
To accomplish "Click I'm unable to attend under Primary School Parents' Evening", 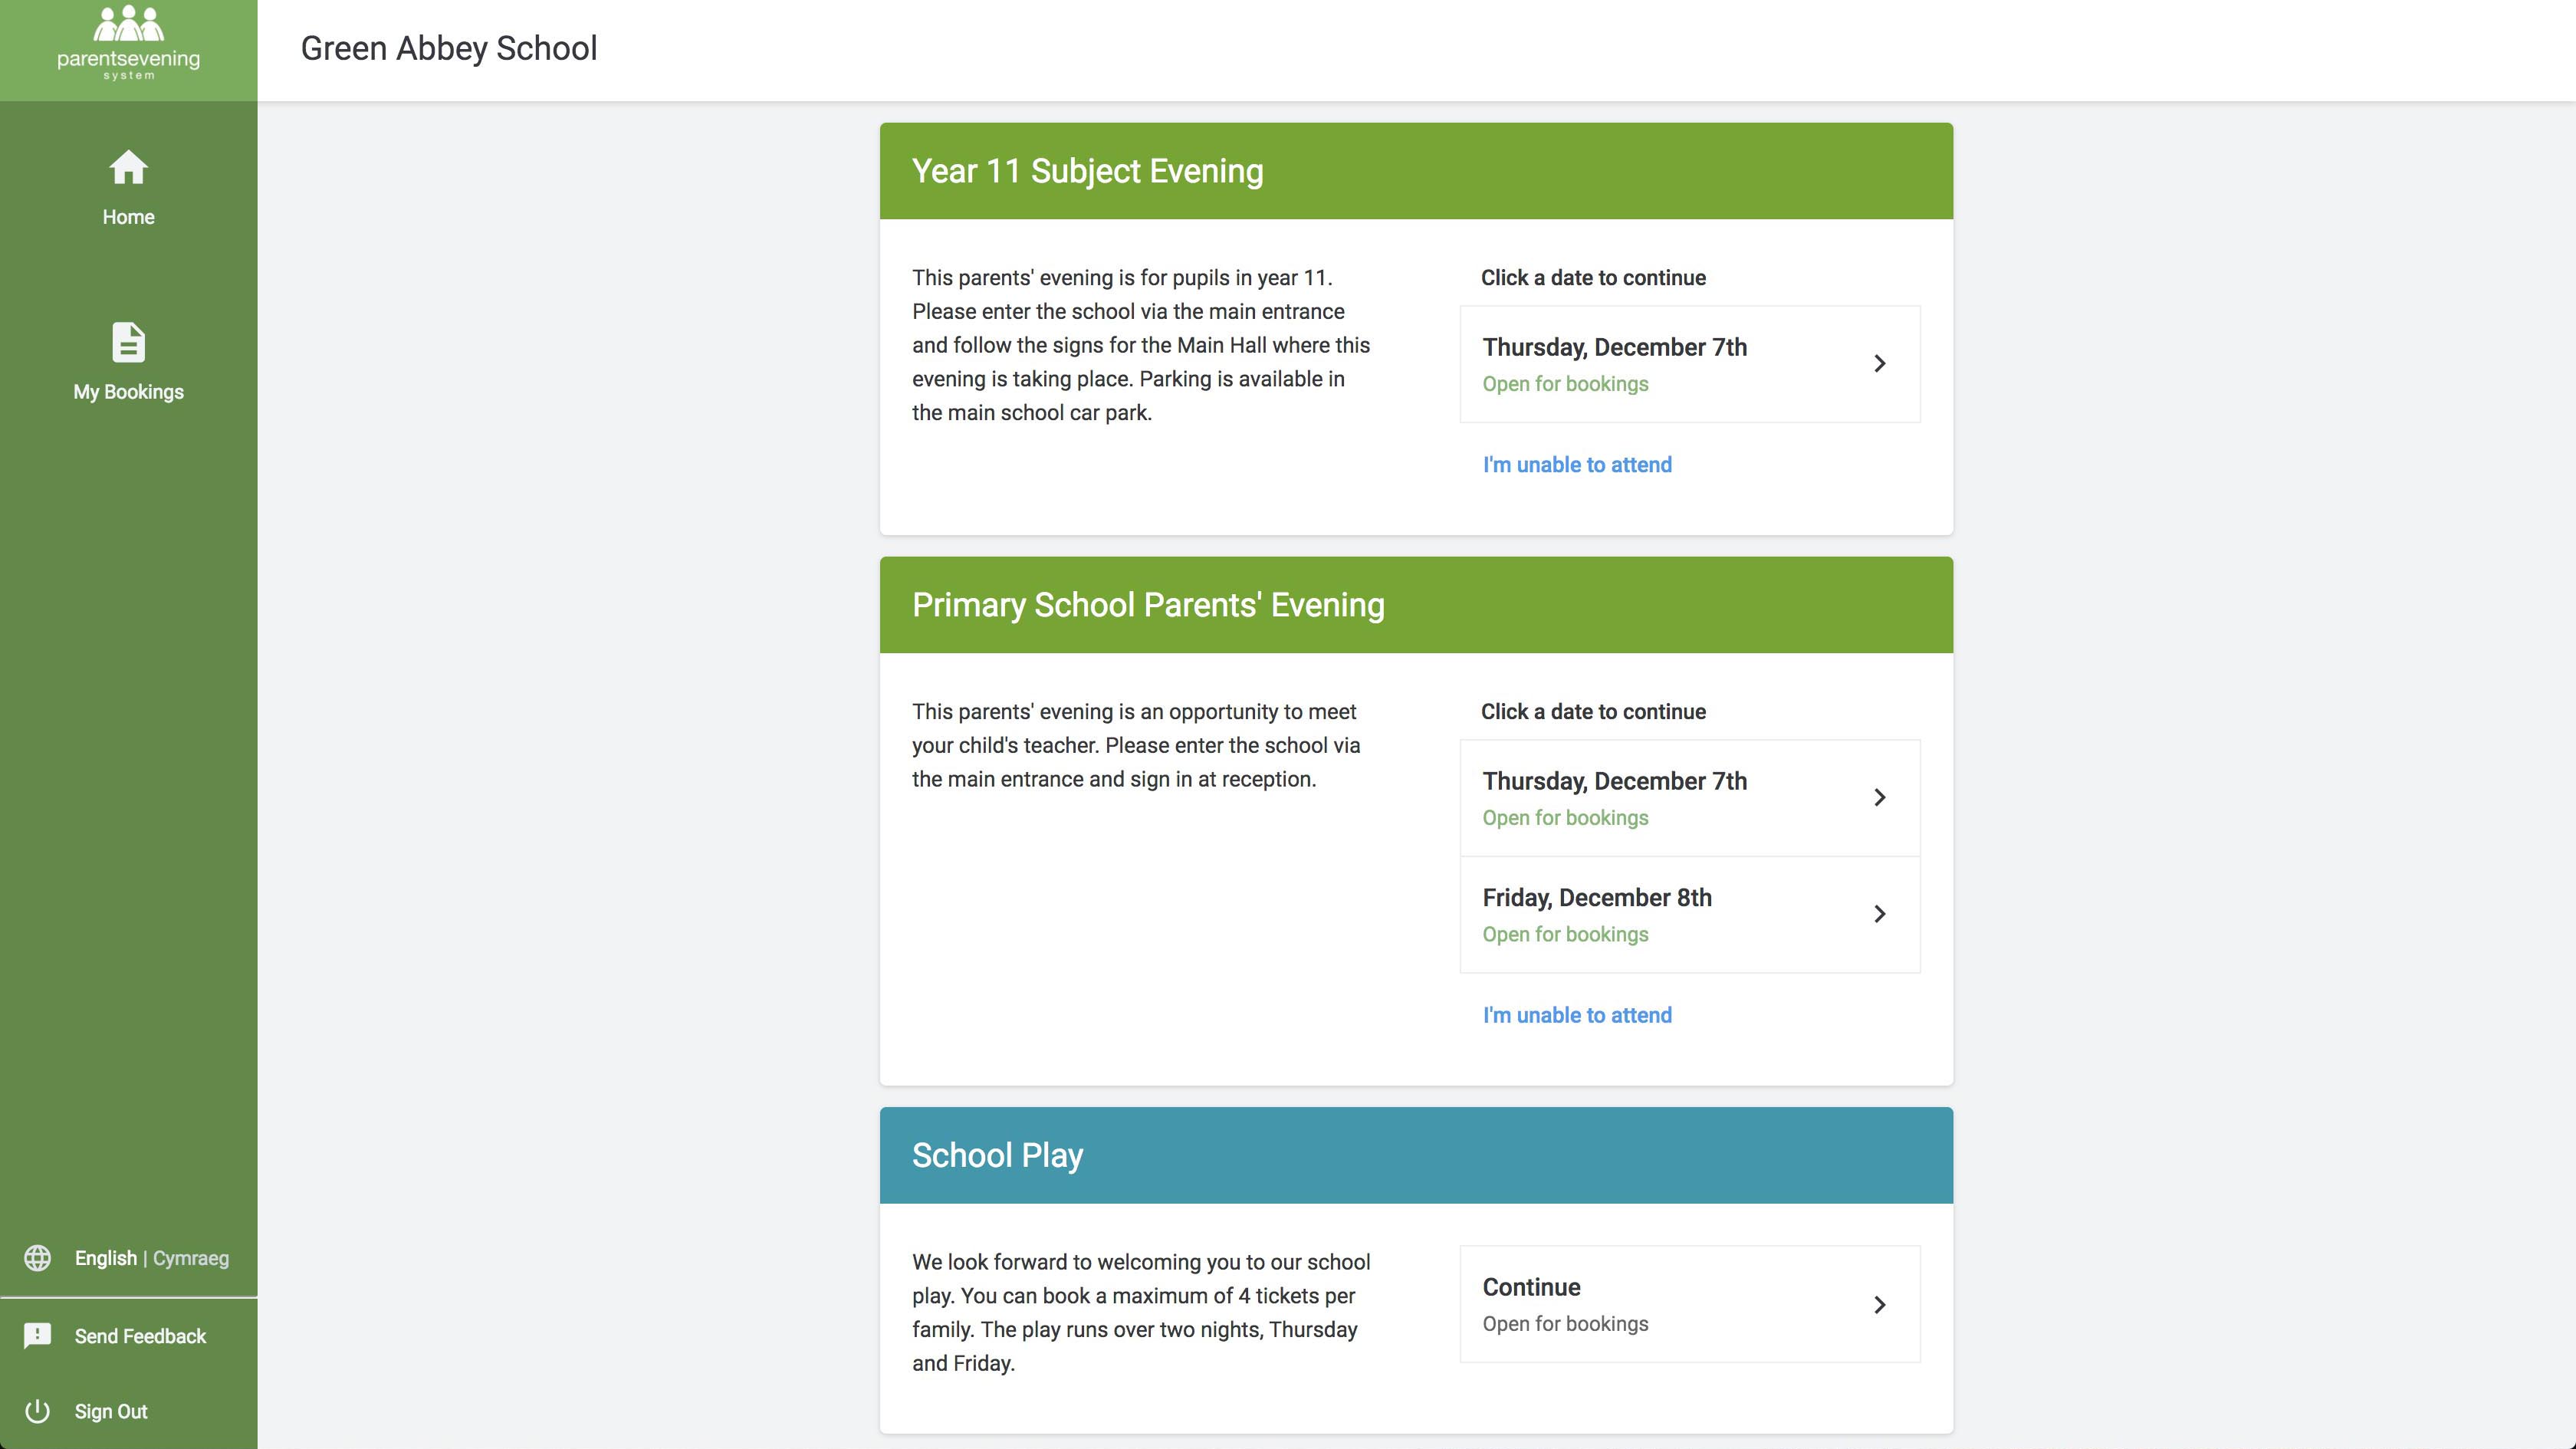I will click(1577, 1015).
